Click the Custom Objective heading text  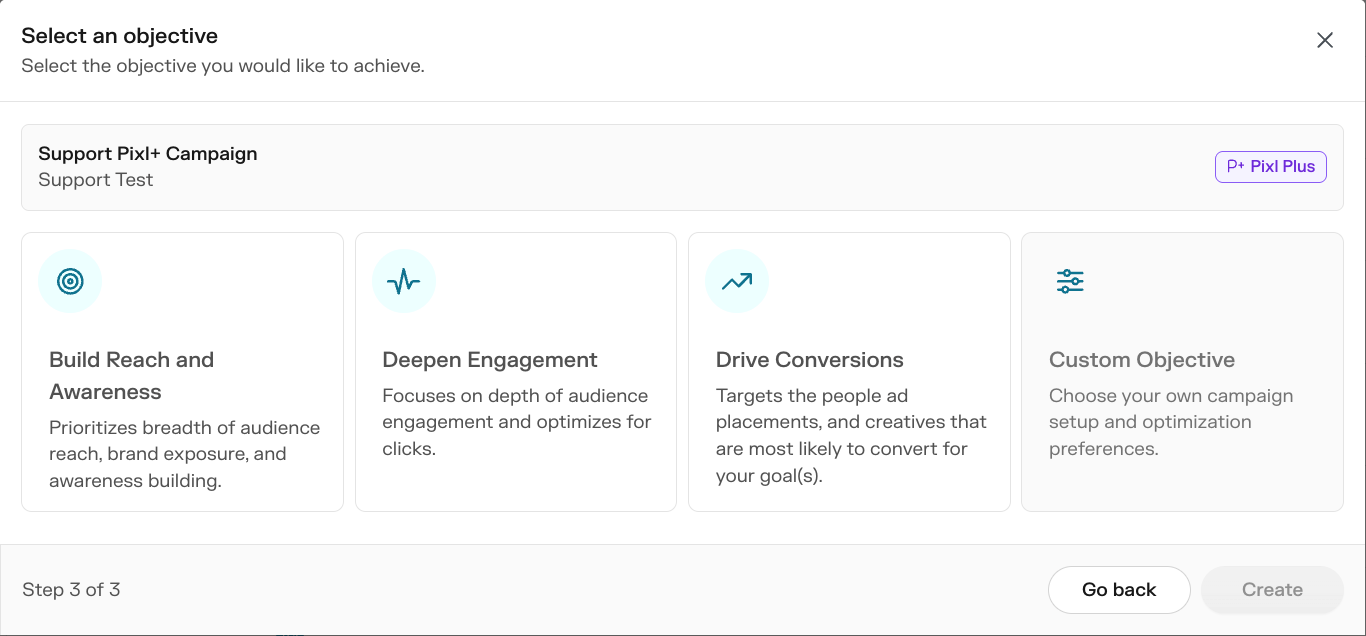click(1142, 360)
